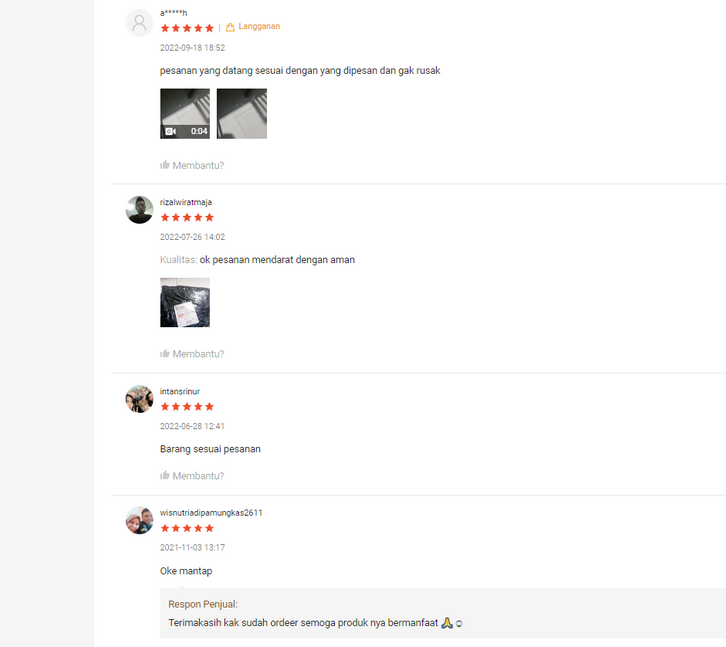This screenshot has height=647, width=726.
Task: Open the default avatar of a*****h
Action: 139,23
